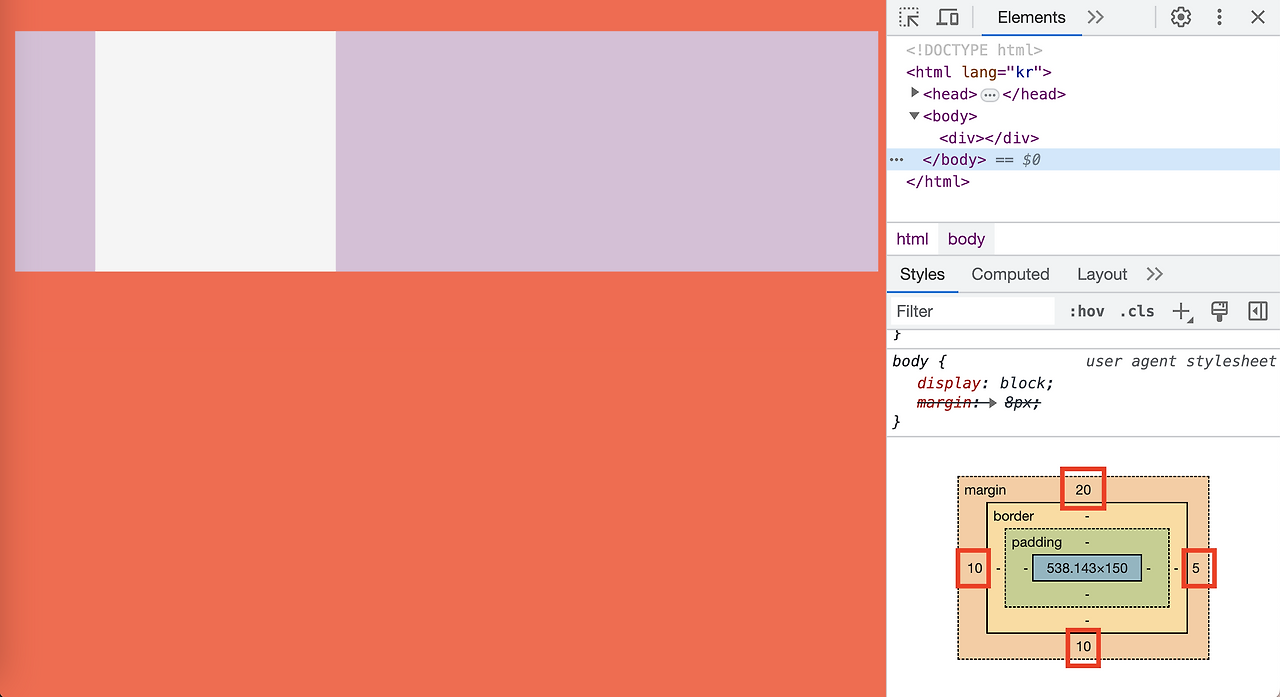The image size is (1280, 697).
Task: Click the bottom margin value 10
Action: point(1083,647)
